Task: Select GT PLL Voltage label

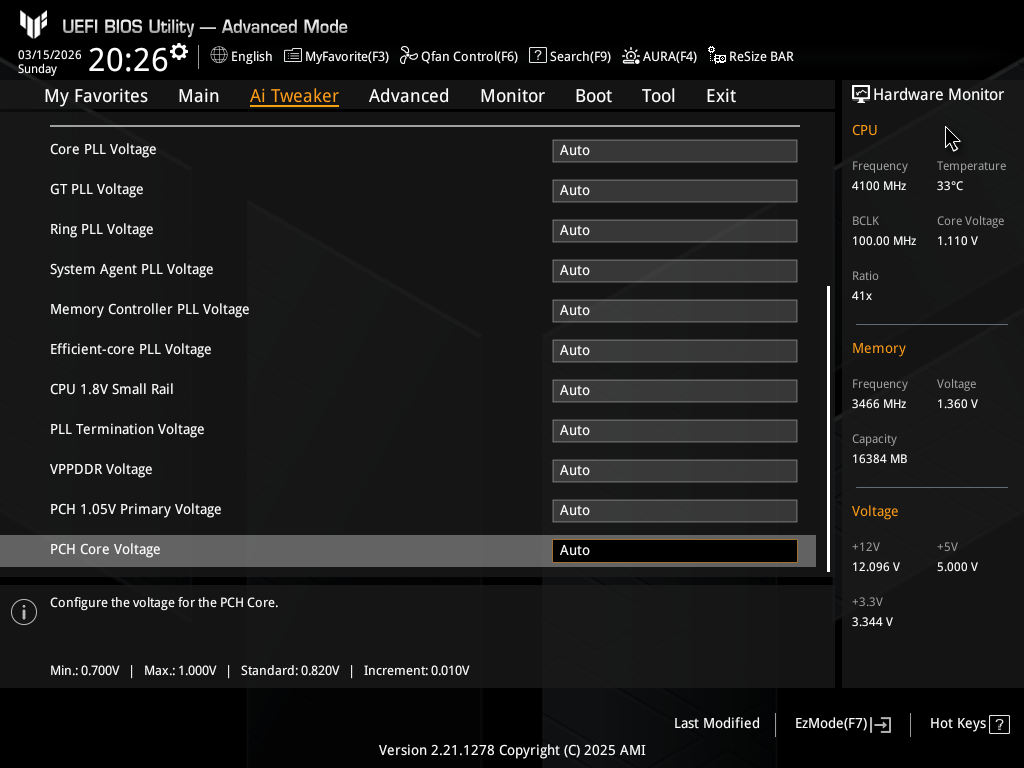Action: point(97,189)
